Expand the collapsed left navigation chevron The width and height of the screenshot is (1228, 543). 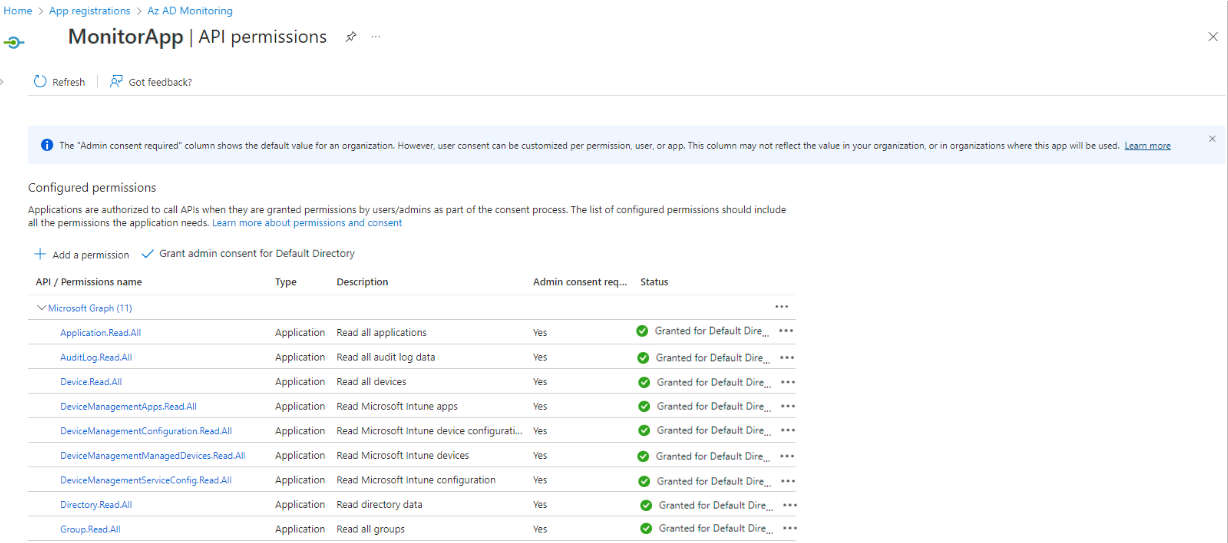pyautogui.click(x=2, y=82)
